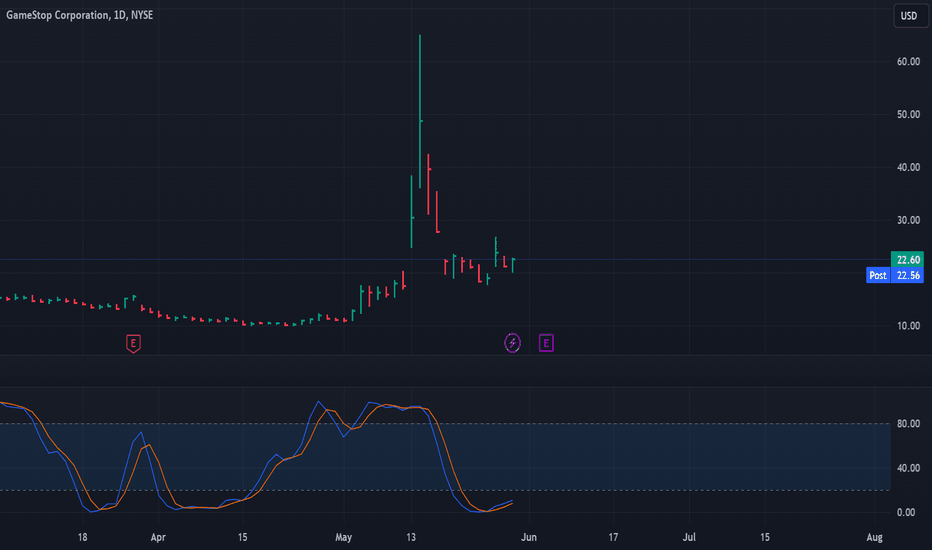The image size is (932, 550).
Task: Click the 50.00 price axis label
Action: click(908, 114)
